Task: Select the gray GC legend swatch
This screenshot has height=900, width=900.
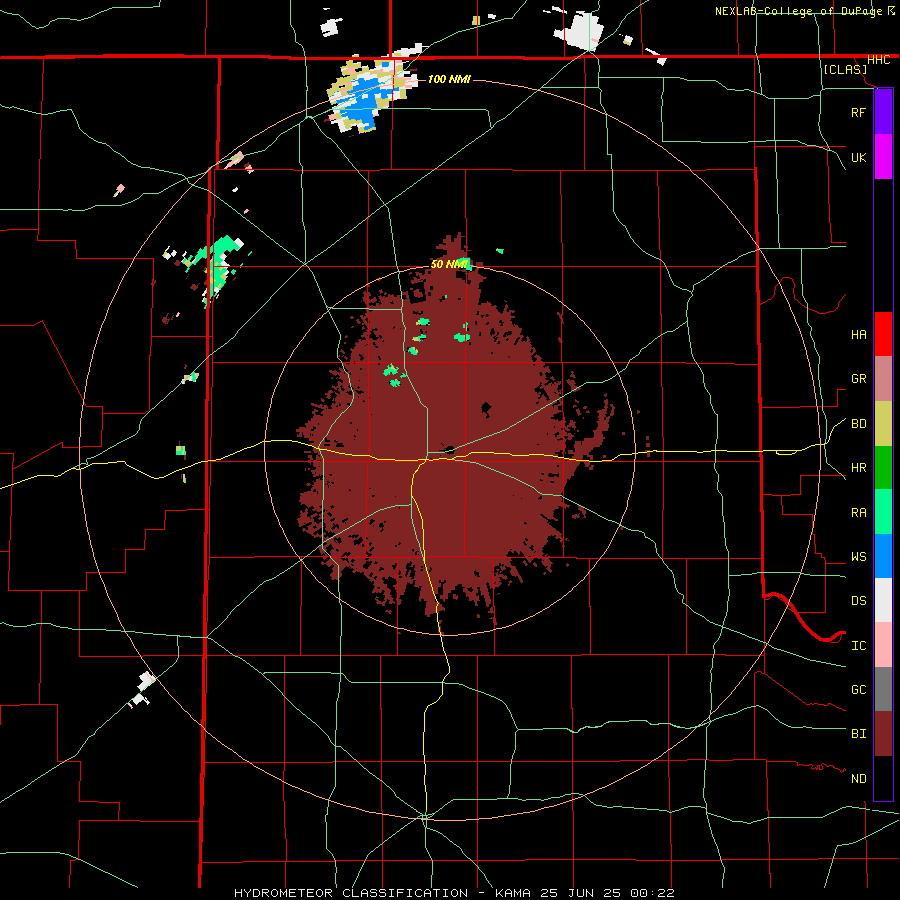Action: coord(883,689)
